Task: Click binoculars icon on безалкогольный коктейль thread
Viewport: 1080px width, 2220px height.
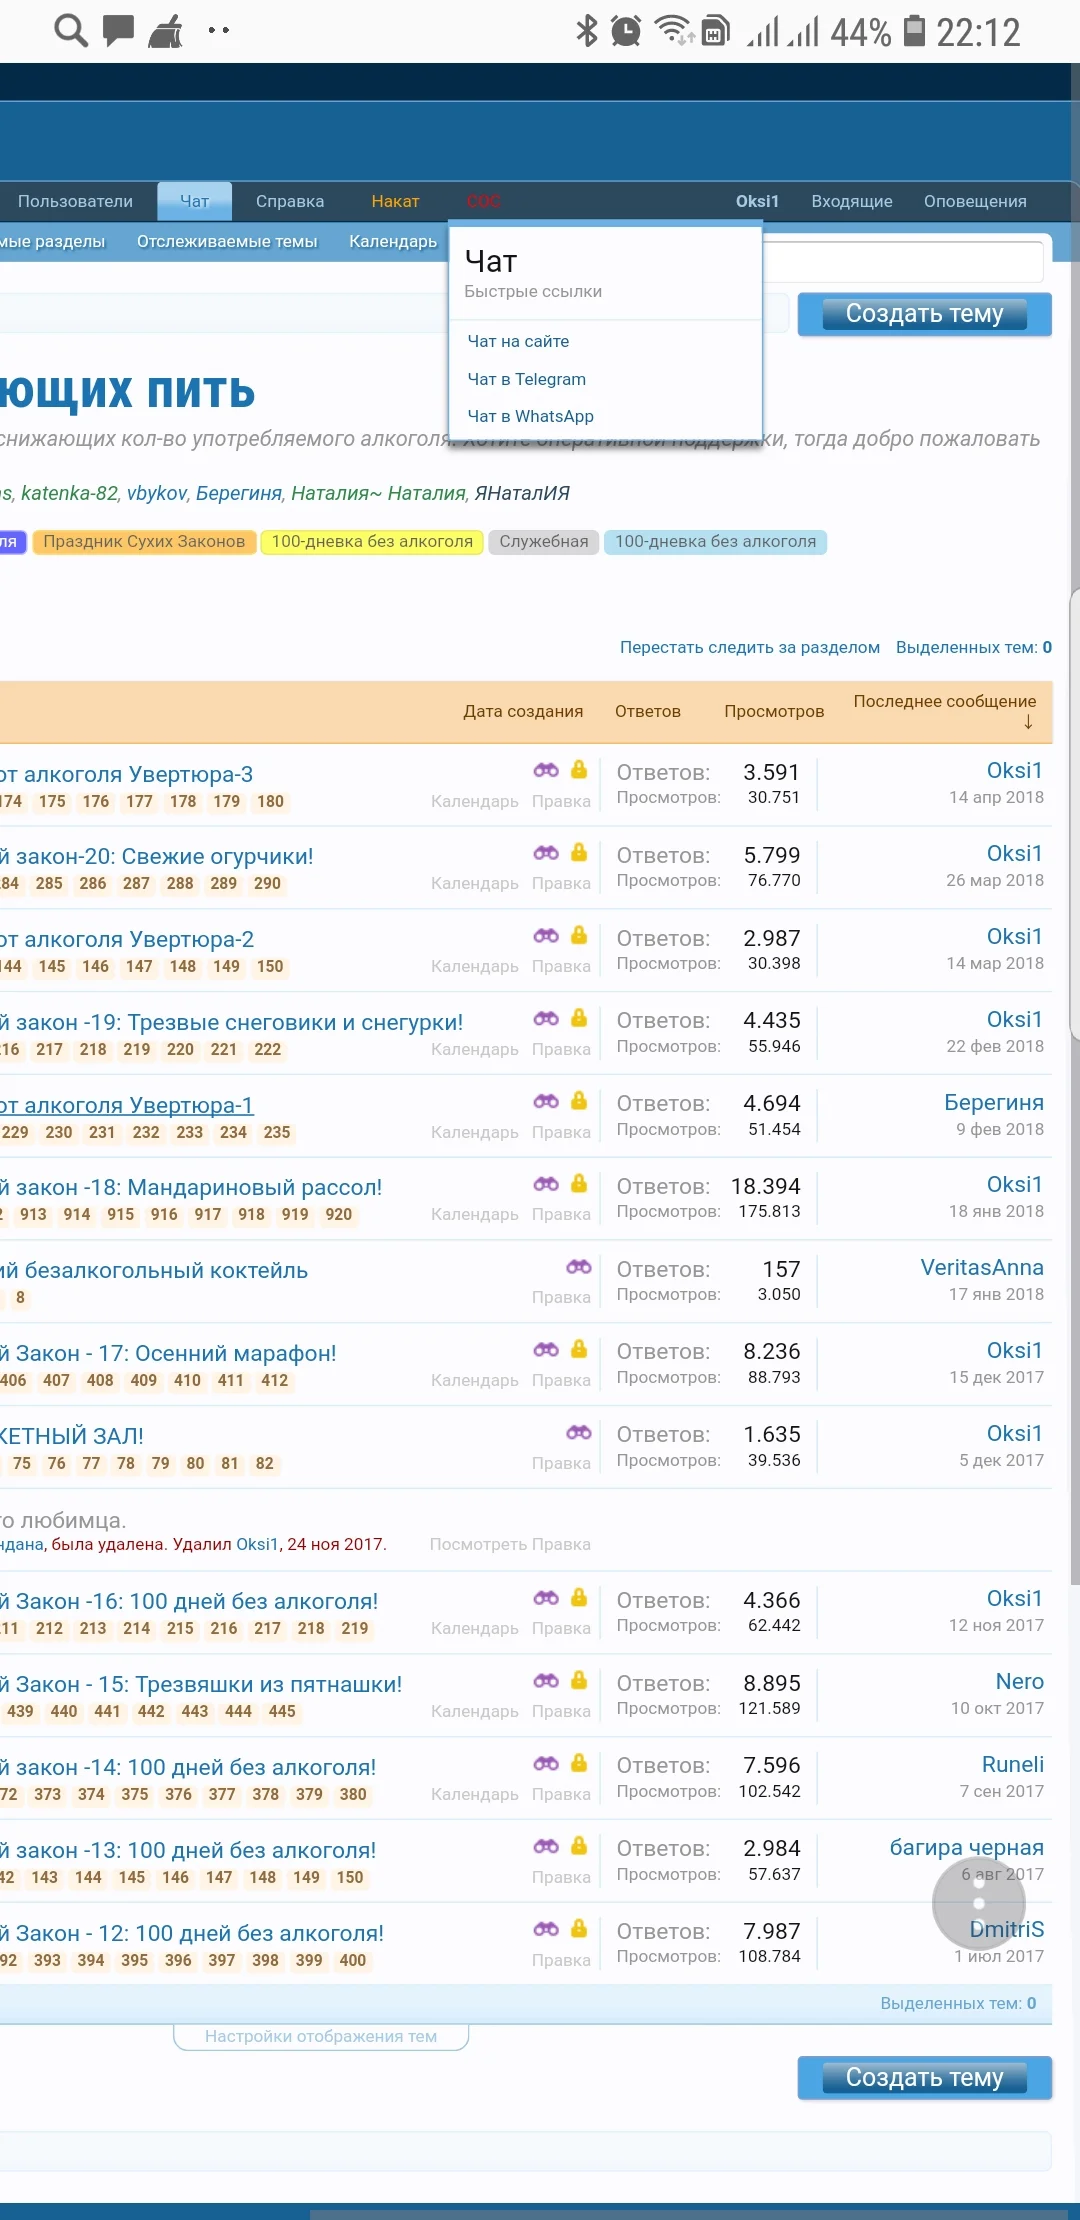Action: (579, 1267)
